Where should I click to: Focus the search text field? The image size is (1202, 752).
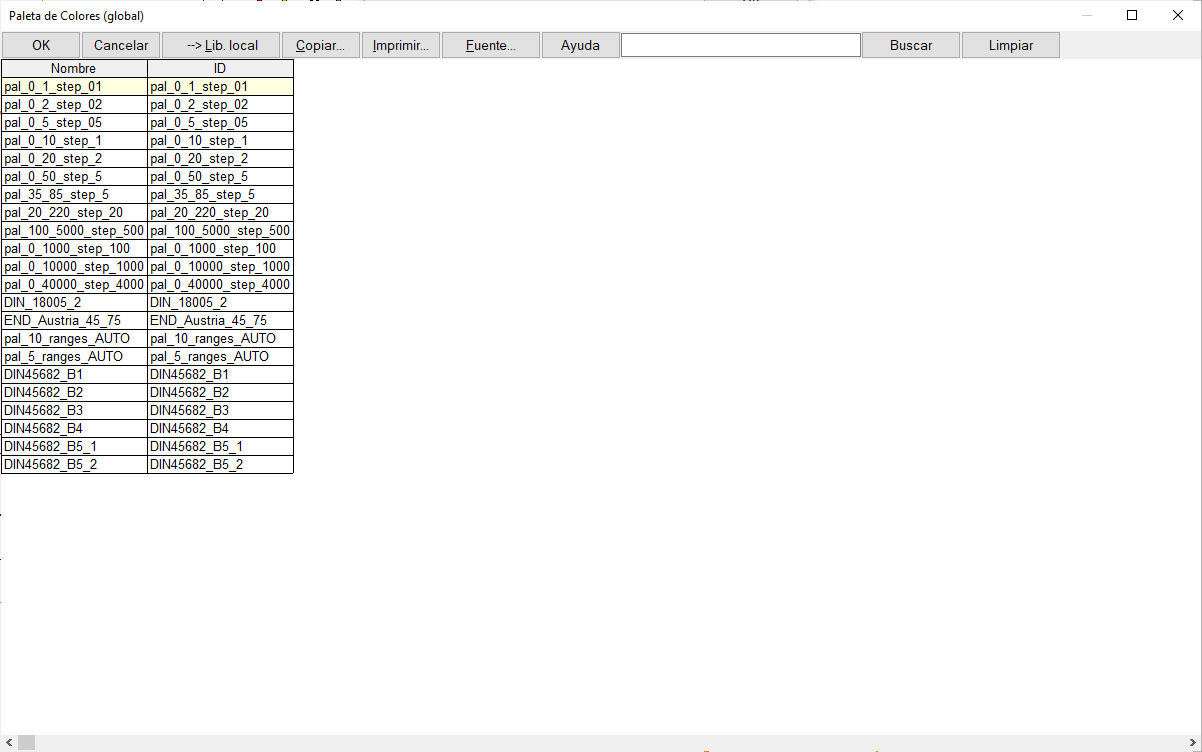coord(741,45)
